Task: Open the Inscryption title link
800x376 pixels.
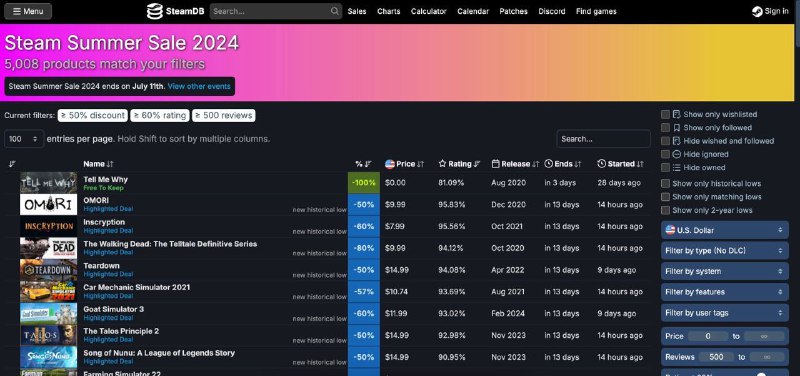Action: (x=104, y=222)
